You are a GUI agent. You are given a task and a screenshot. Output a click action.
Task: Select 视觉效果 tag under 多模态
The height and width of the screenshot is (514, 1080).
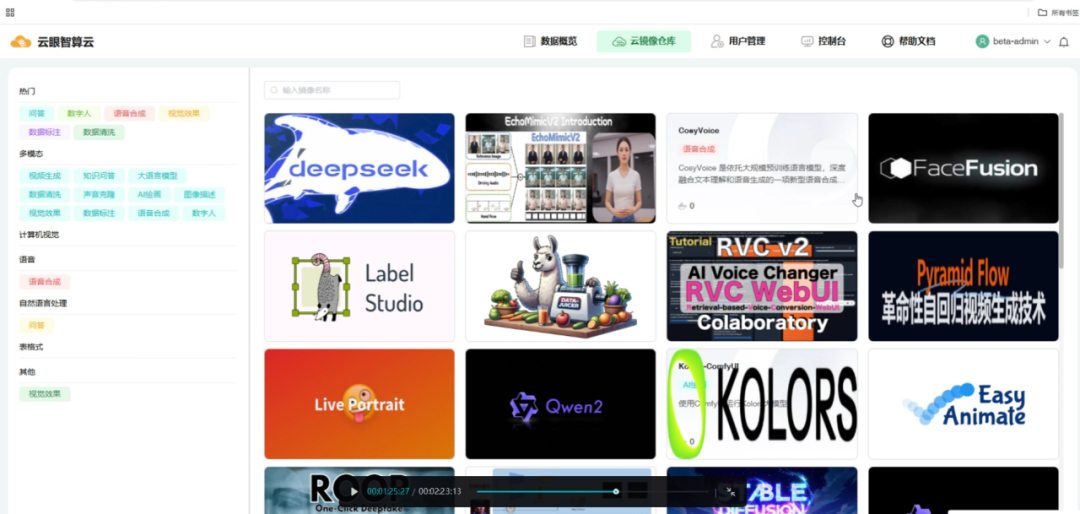tap(45, 214)
